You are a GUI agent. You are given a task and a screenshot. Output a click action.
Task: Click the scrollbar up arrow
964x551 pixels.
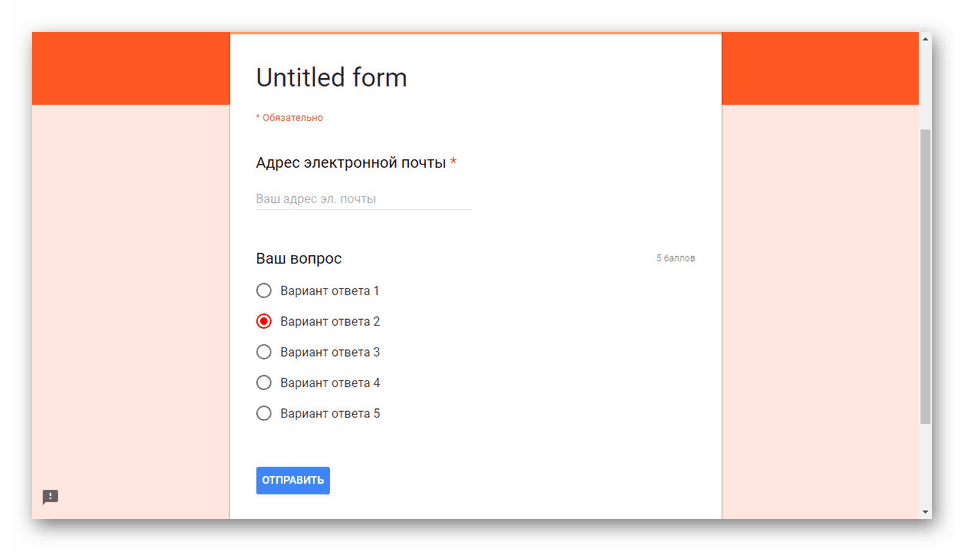point(925,39)
